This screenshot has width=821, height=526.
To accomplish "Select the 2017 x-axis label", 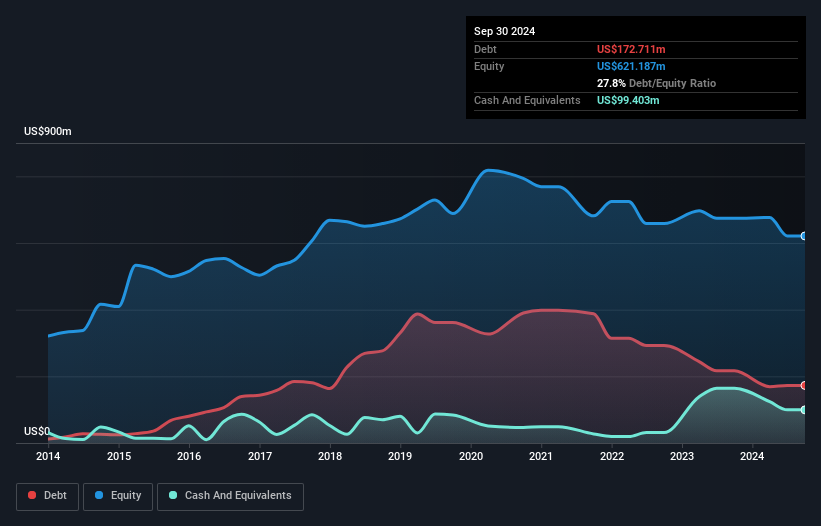I will coord(260,456).
